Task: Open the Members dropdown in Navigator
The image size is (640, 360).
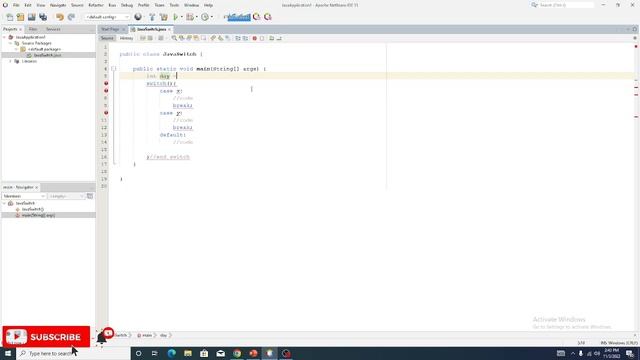Action: click(x=24, y=196)
